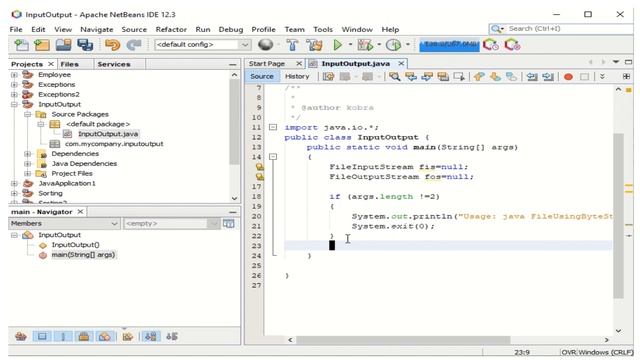Viewport: 640px width, 360px height.
Task: Open the default config dropdown
Action: (x=202, y=44)
